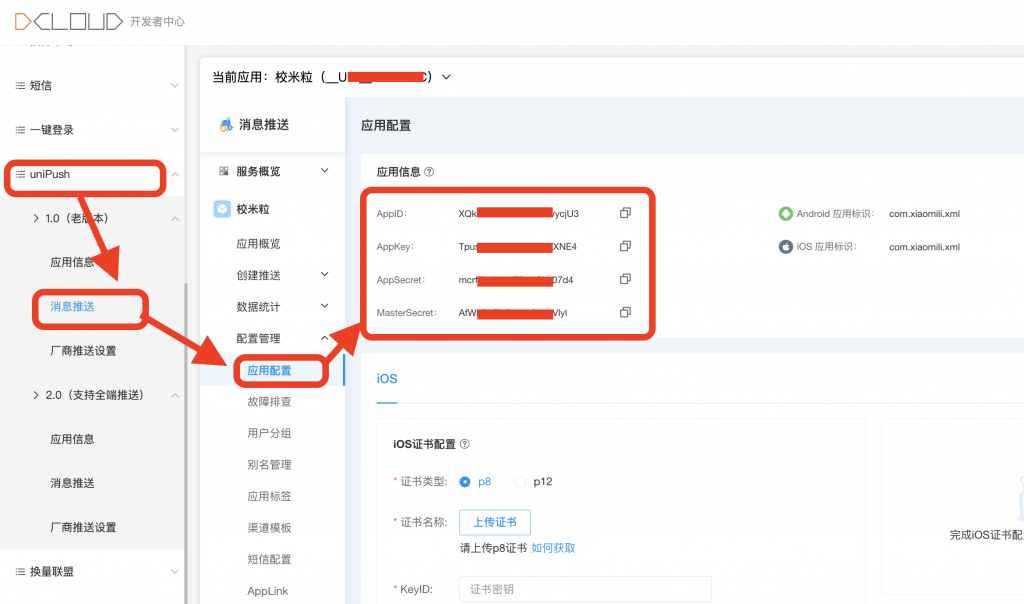This screenshot has width=1024, height=604.
Task: Click the 上传证书 upload button
Action: tap(495, 522)
